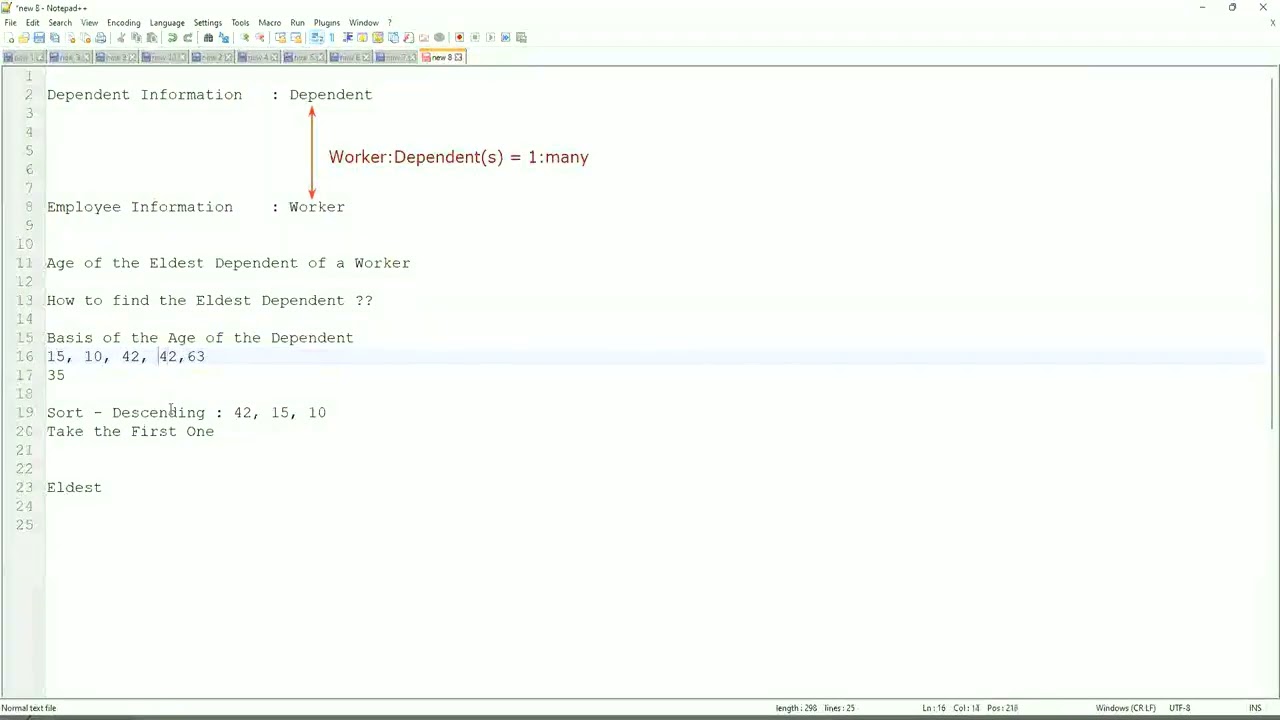Start macro recording with red record icon
The image size is (1280, 720).
click(460, 38)
